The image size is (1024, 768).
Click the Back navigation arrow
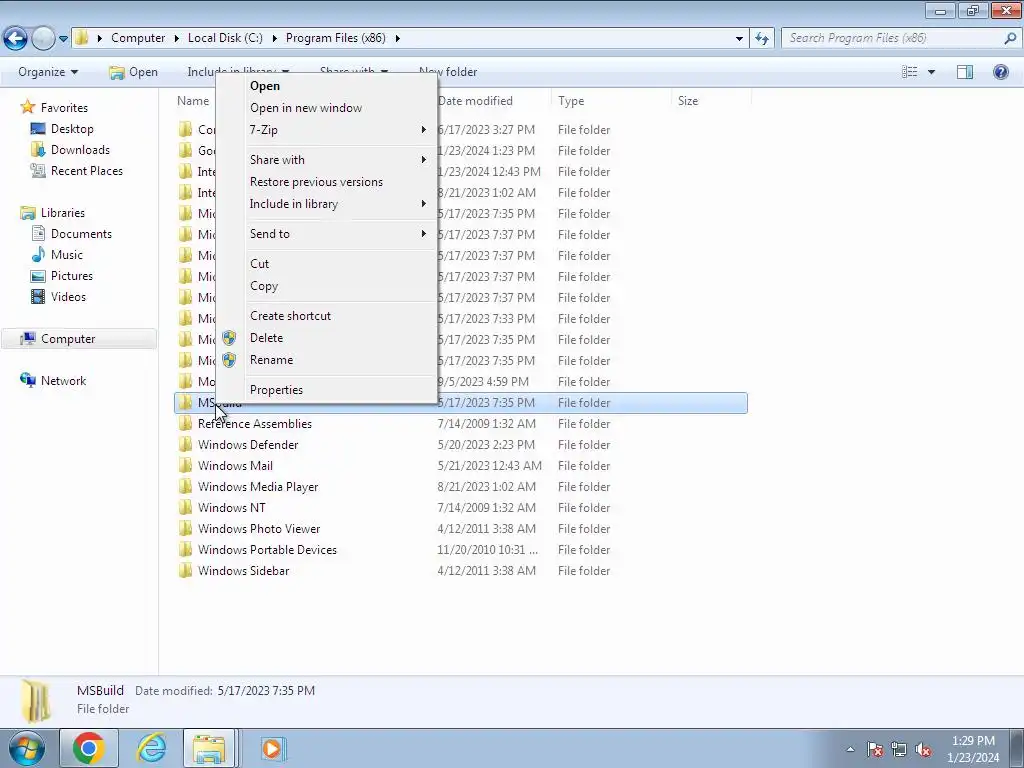pos(15,38)
